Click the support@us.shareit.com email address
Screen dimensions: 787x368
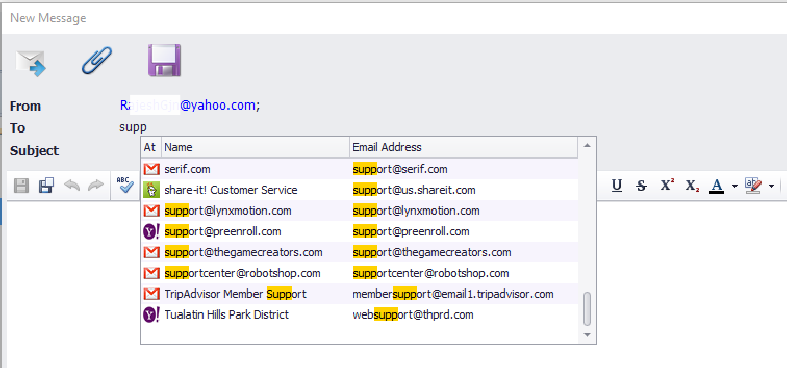(414, 190)
